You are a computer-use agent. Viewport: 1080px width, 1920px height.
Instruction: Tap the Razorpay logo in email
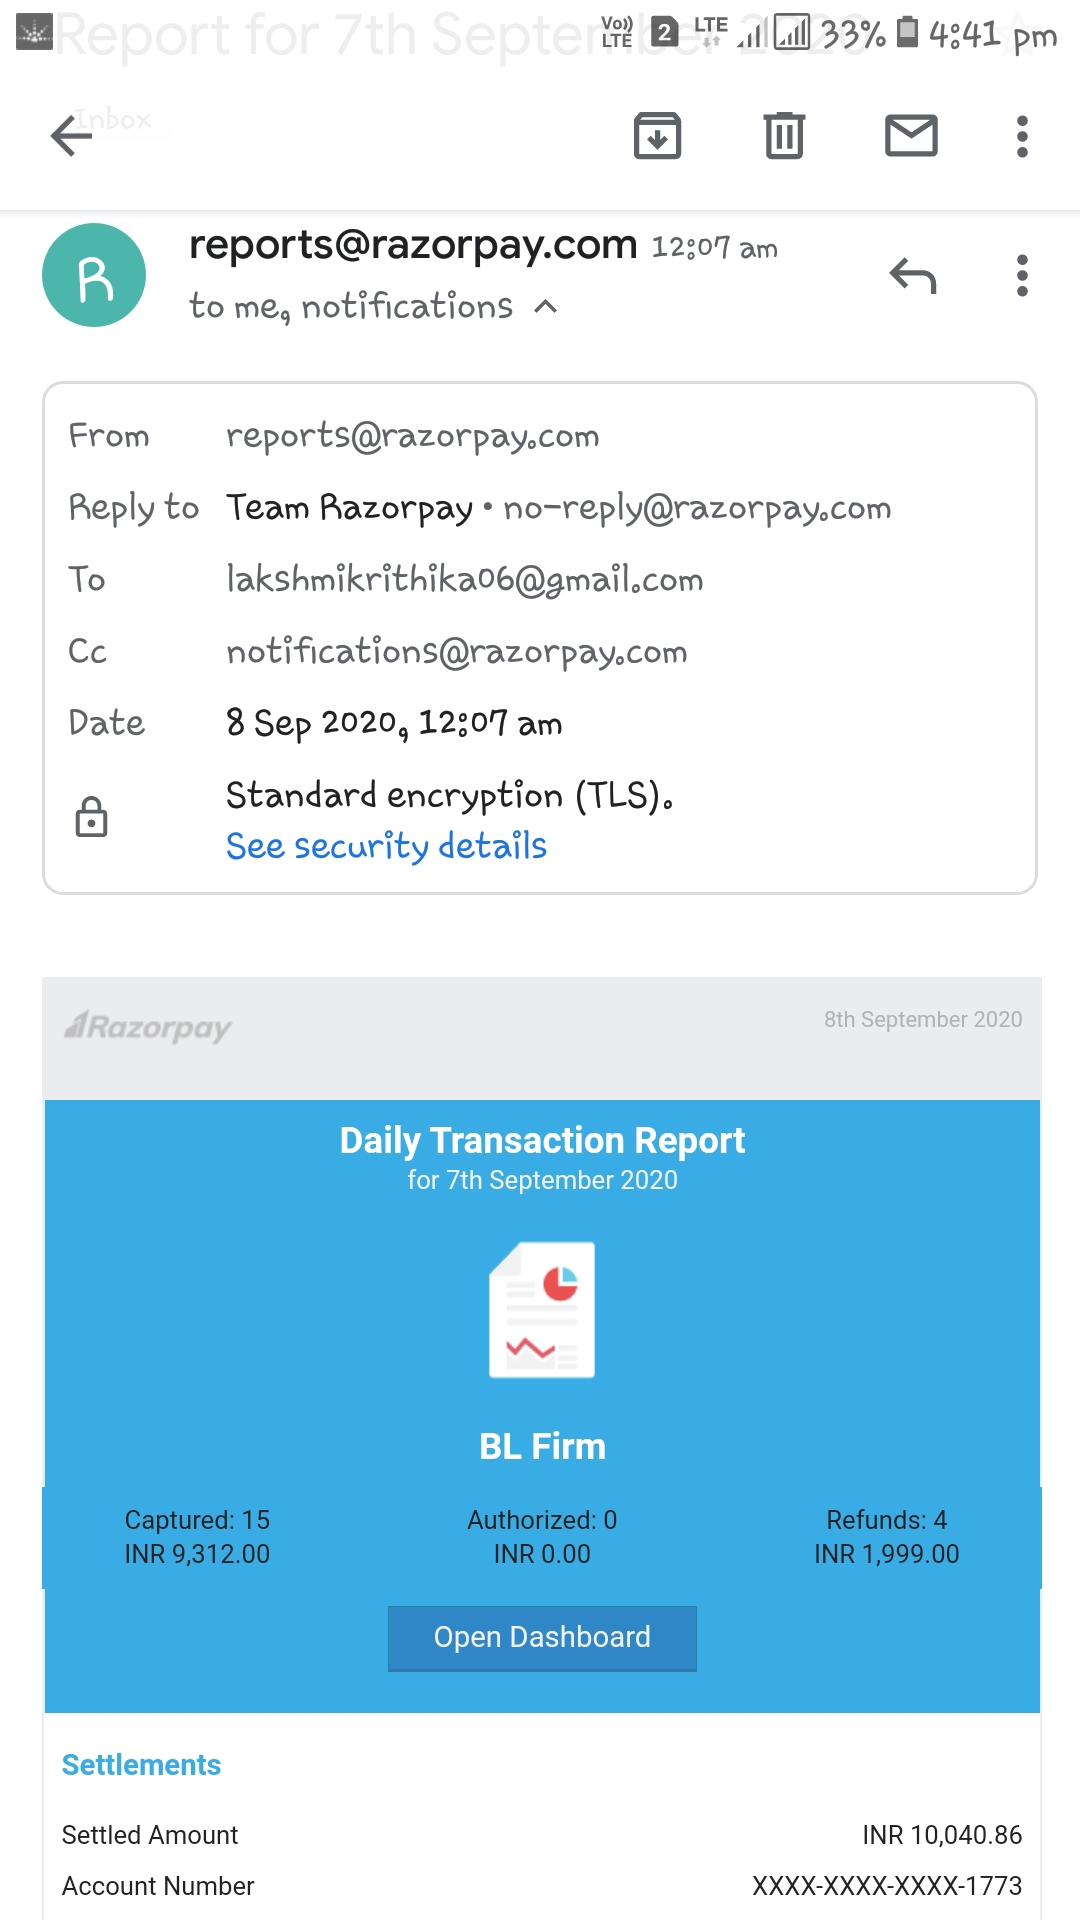[x=148, y=1027]
